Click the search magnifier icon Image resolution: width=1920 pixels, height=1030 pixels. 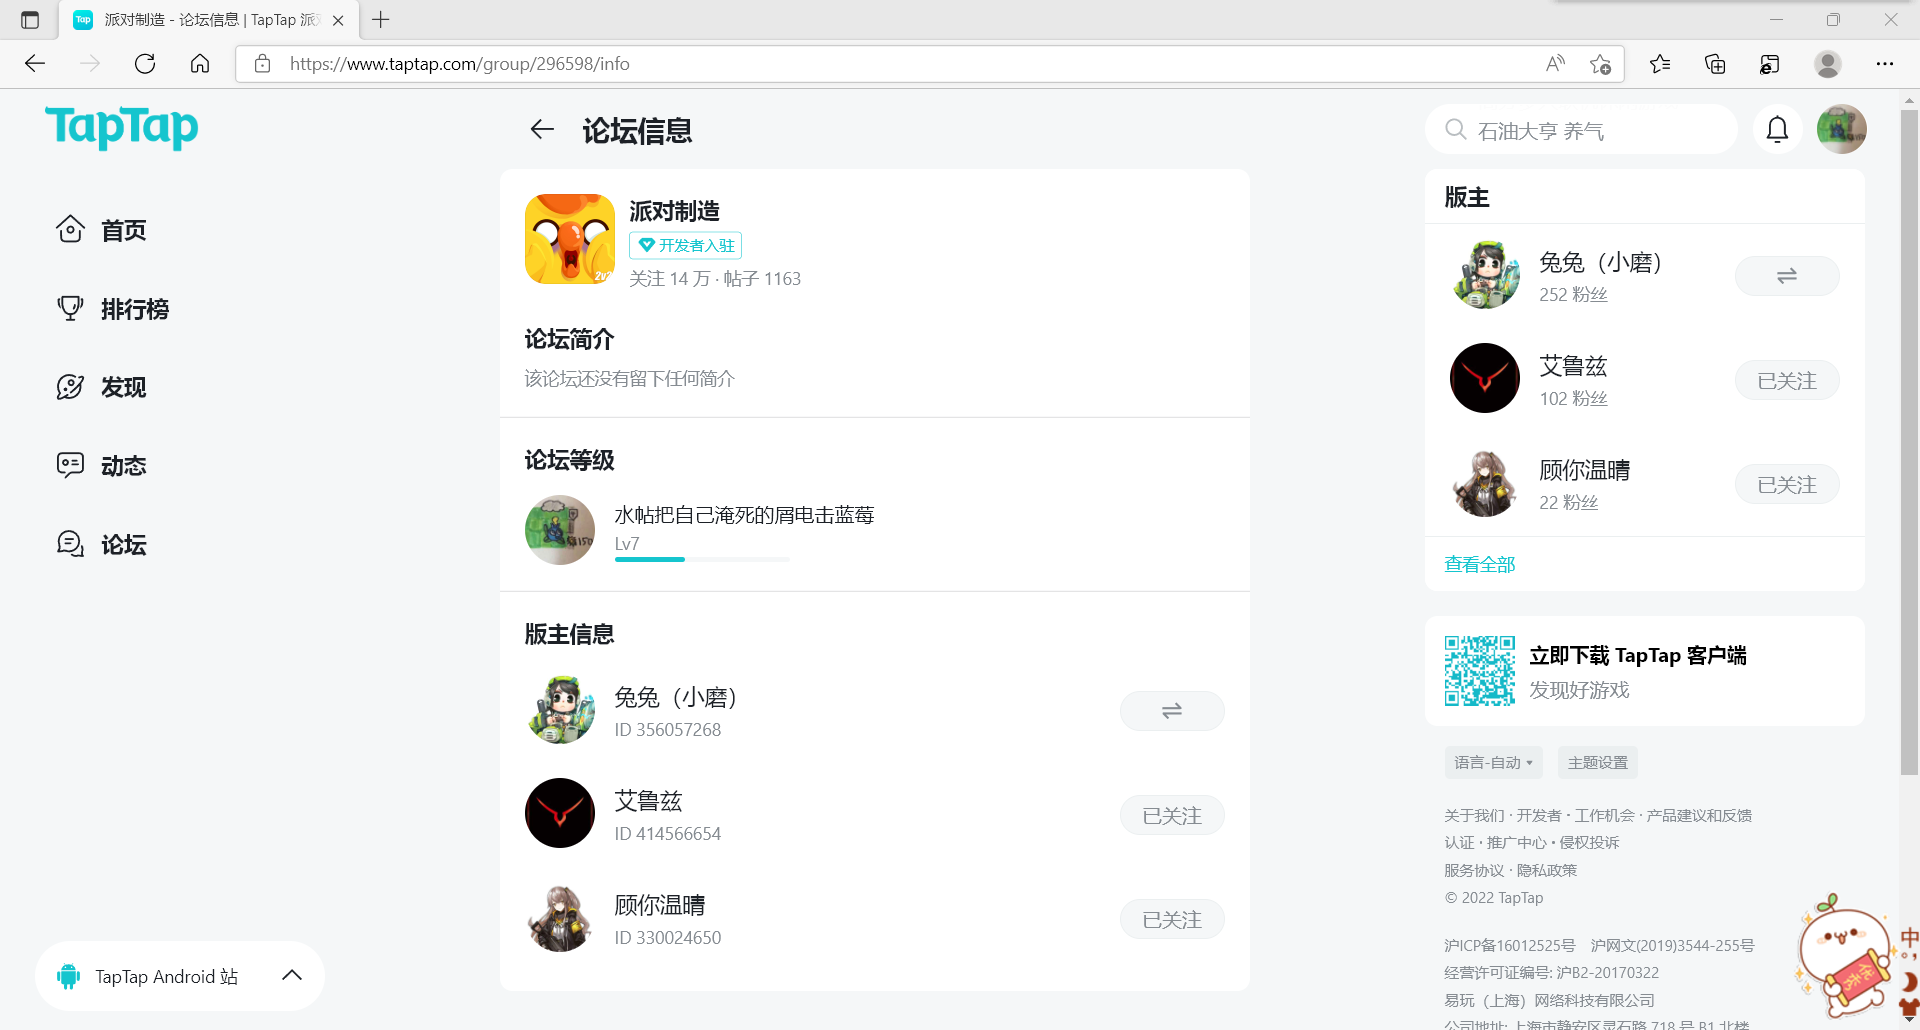(x=1456, y=130)
